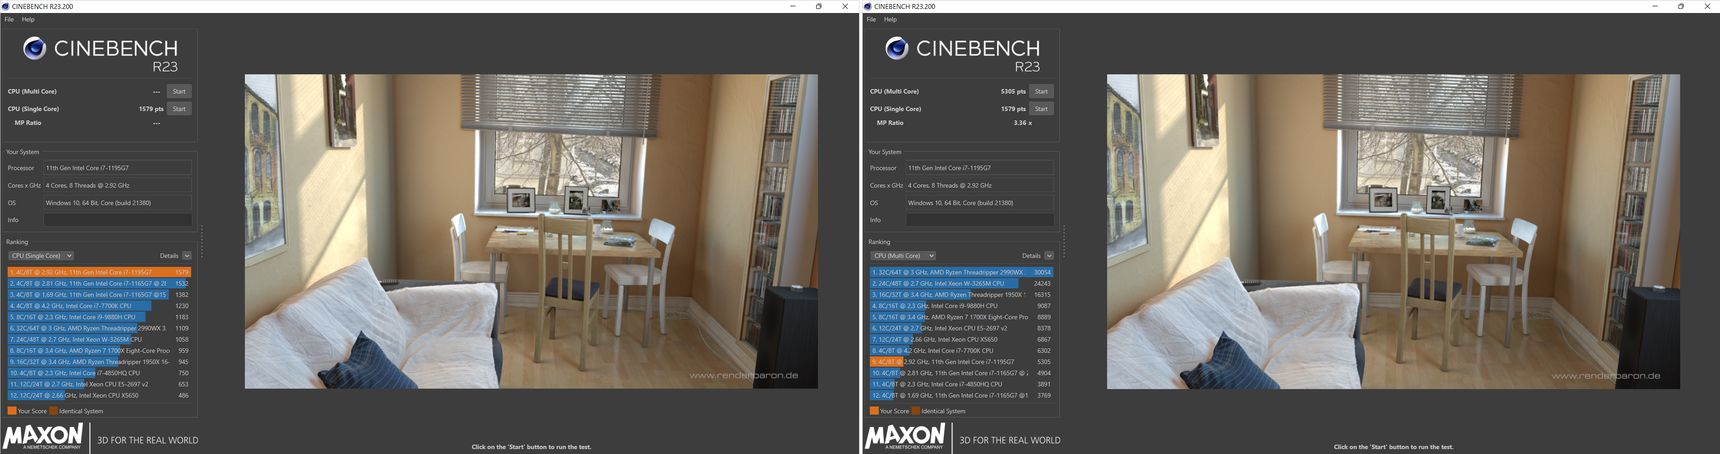Open the CPU (Multi Core) ranking dropdown
Viewport: 1720px width, 454px height.
903,256
